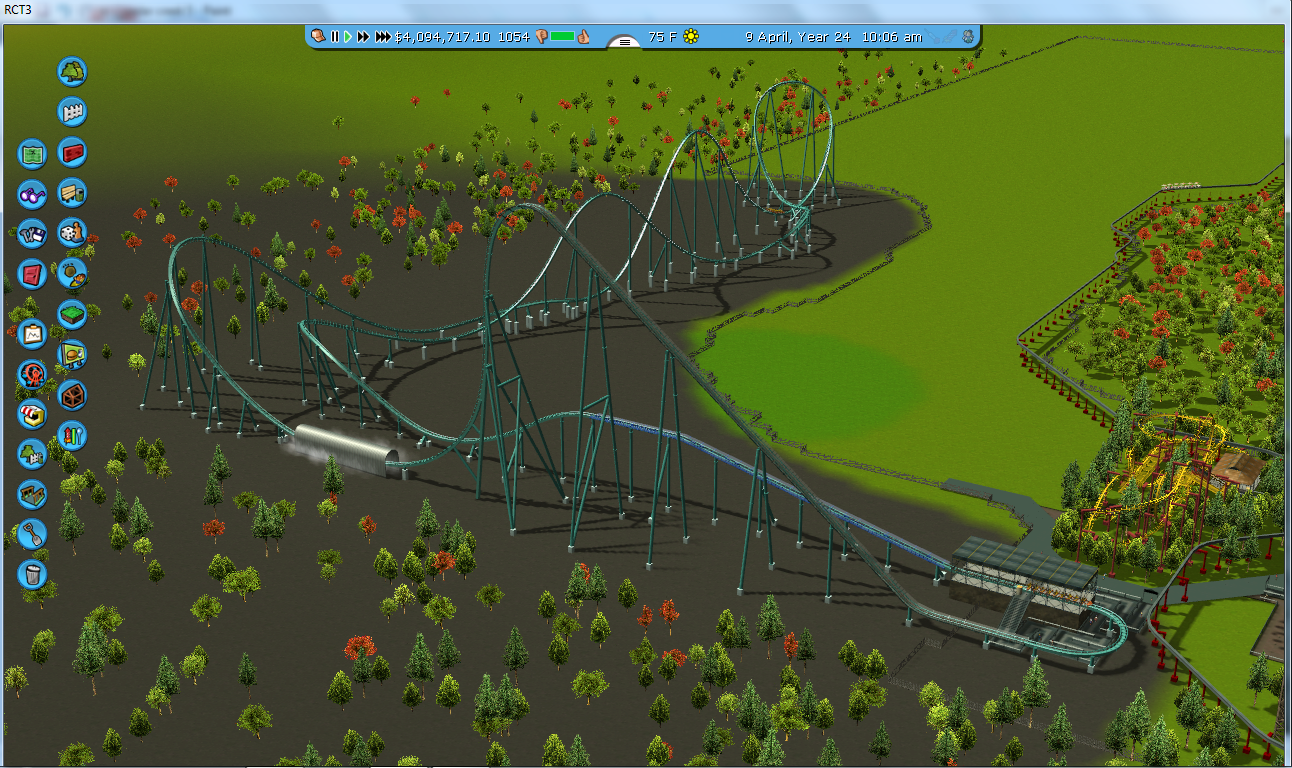Set game to normal play speed
Viewport: 1292px width, 768px height.
tap(348, 37)
